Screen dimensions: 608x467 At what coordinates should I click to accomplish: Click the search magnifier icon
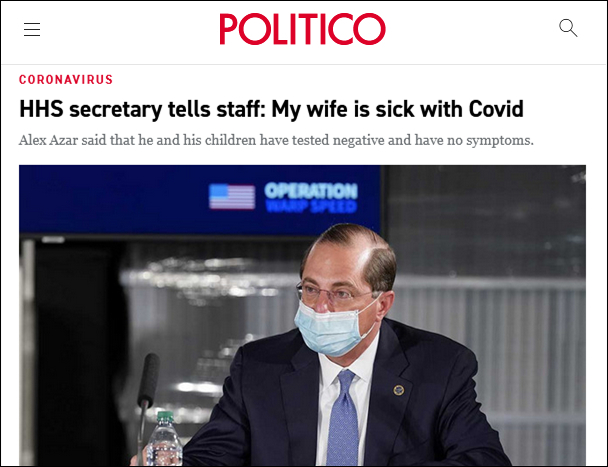click(568, 28)
